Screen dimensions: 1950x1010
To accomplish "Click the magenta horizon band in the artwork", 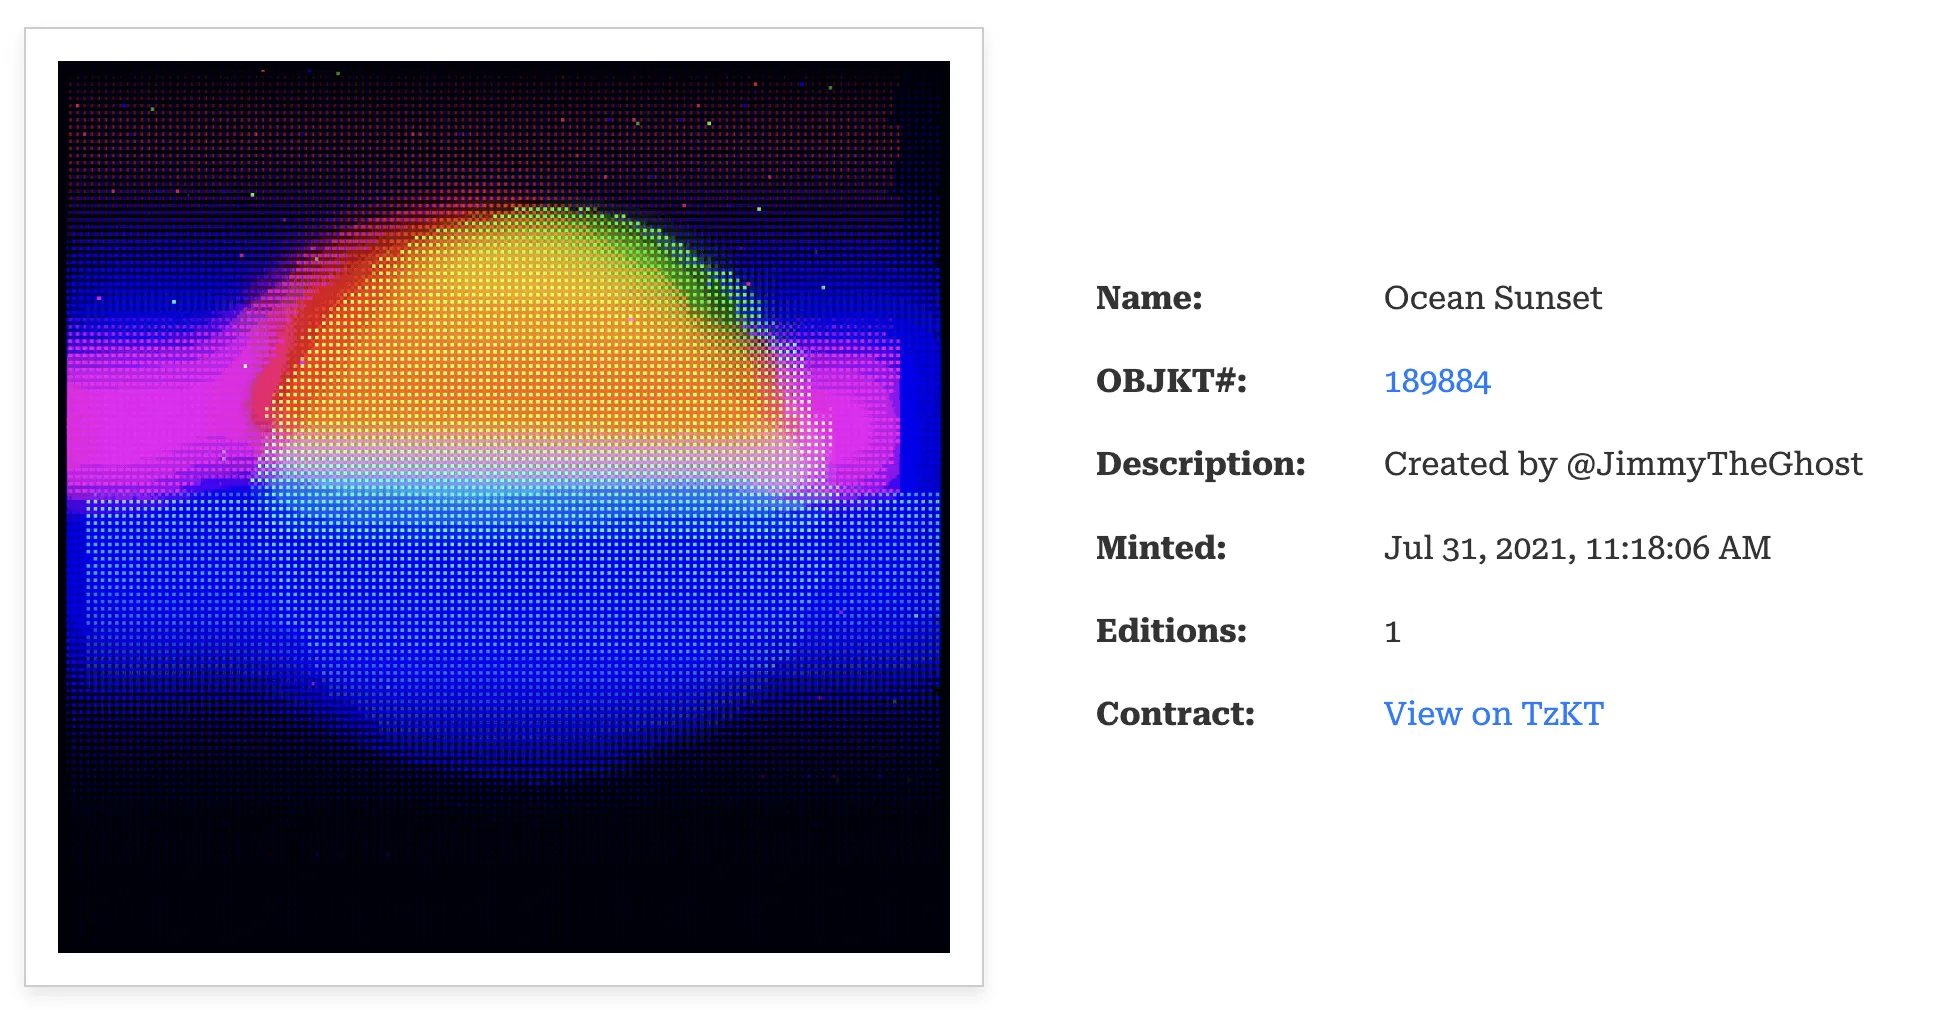I will click(150, 420).
